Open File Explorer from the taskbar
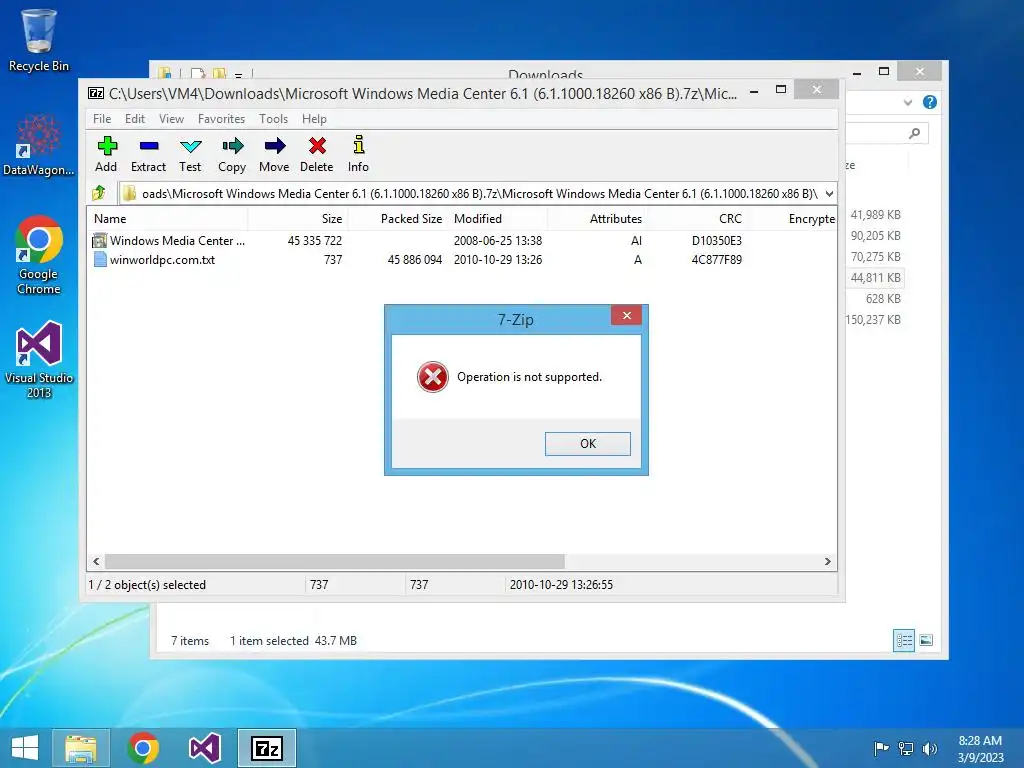This screenshot has width=1024, height=768. tap(81, 748)
